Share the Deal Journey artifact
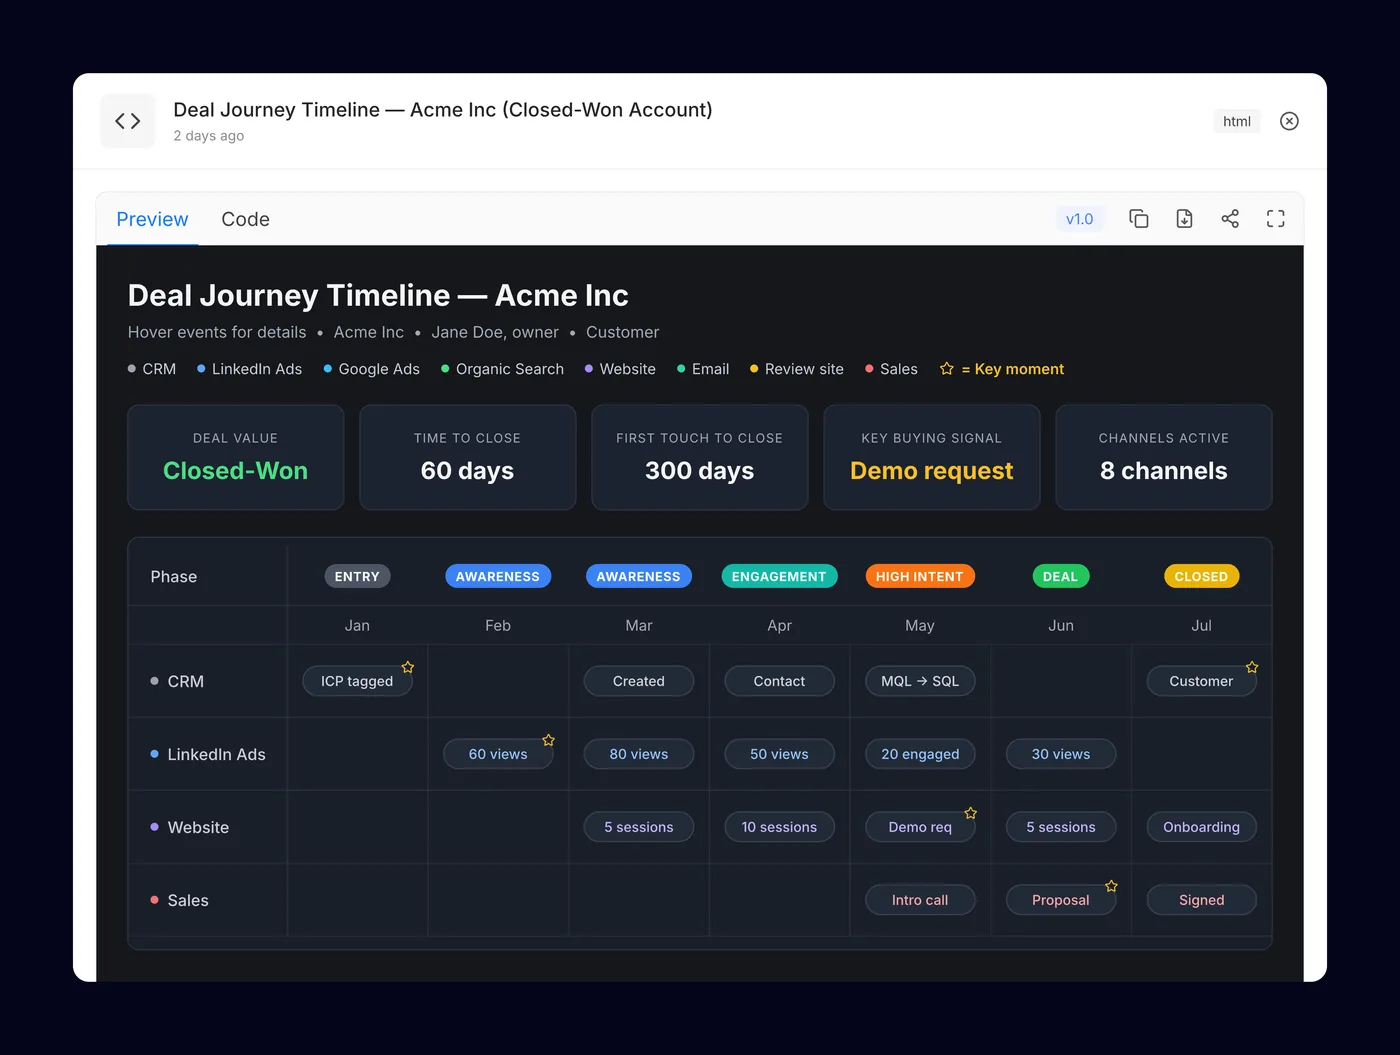The height and width of the screenshot is (1055, 1400). pos(1230,219)
